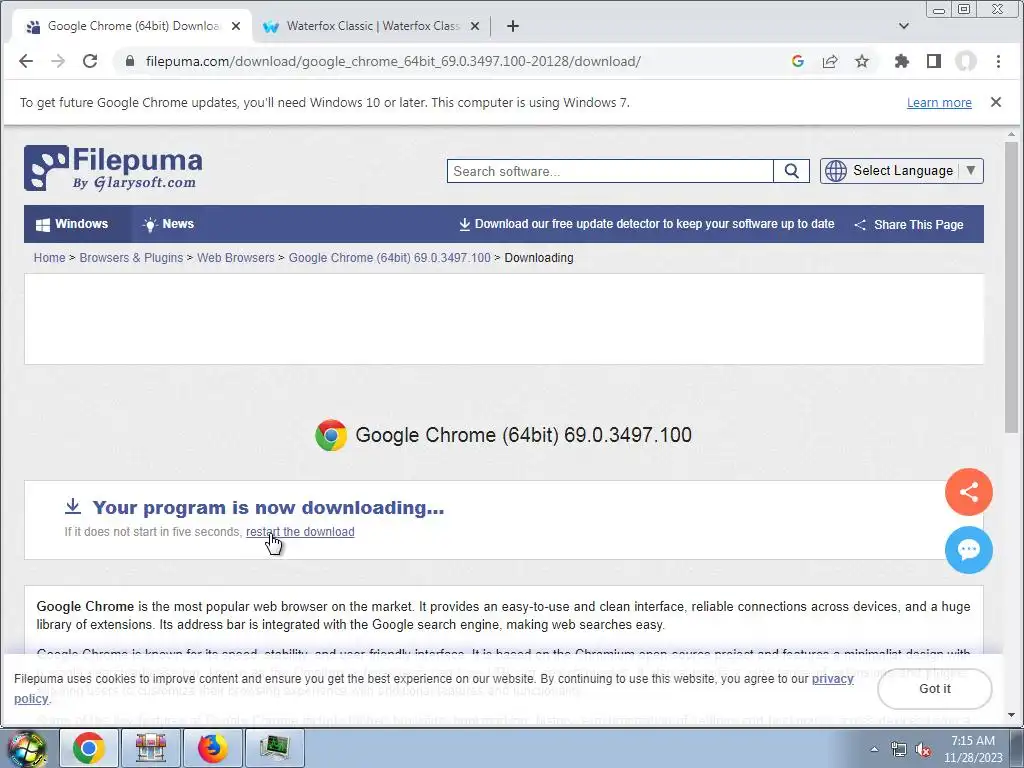This screenshot has width=1024, height=768.
Task: Click the scrollbar down arrow
Action: (x=1011, y=715)
